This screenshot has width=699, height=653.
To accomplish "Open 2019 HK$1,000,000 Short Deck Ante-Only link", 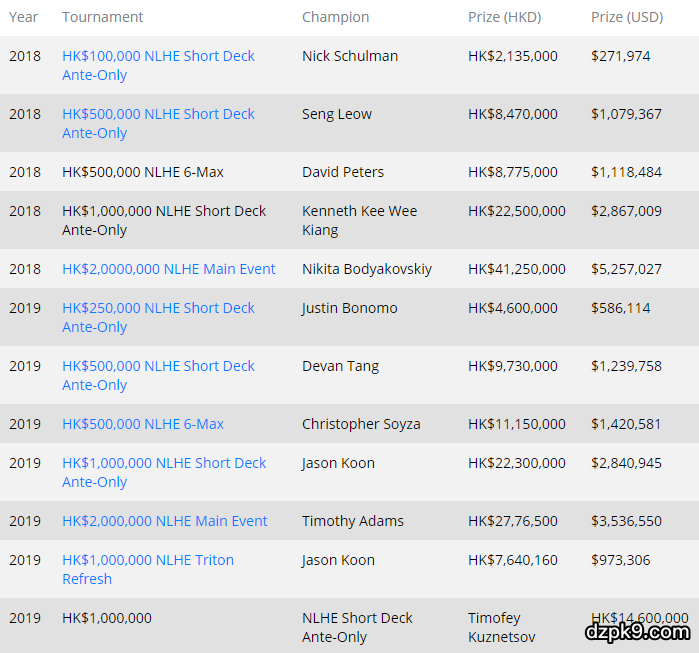I will tap(164, 464).
